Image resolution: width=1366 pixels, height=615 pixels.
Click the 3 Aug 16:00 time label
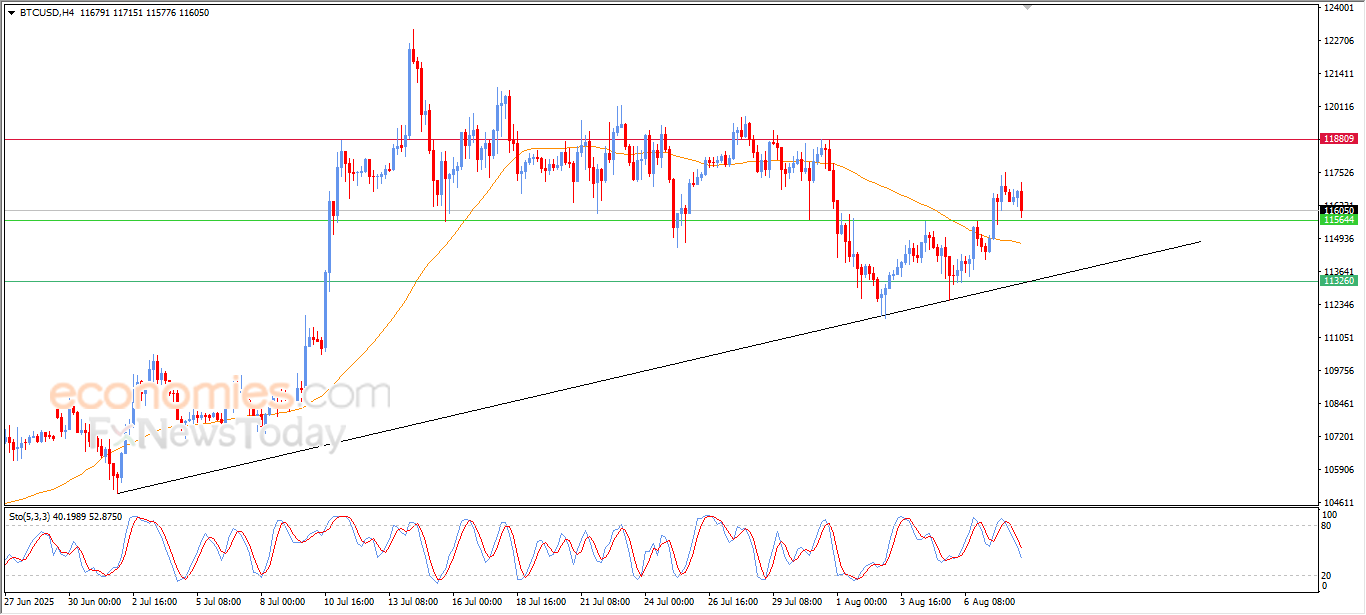tap(925, 603)
